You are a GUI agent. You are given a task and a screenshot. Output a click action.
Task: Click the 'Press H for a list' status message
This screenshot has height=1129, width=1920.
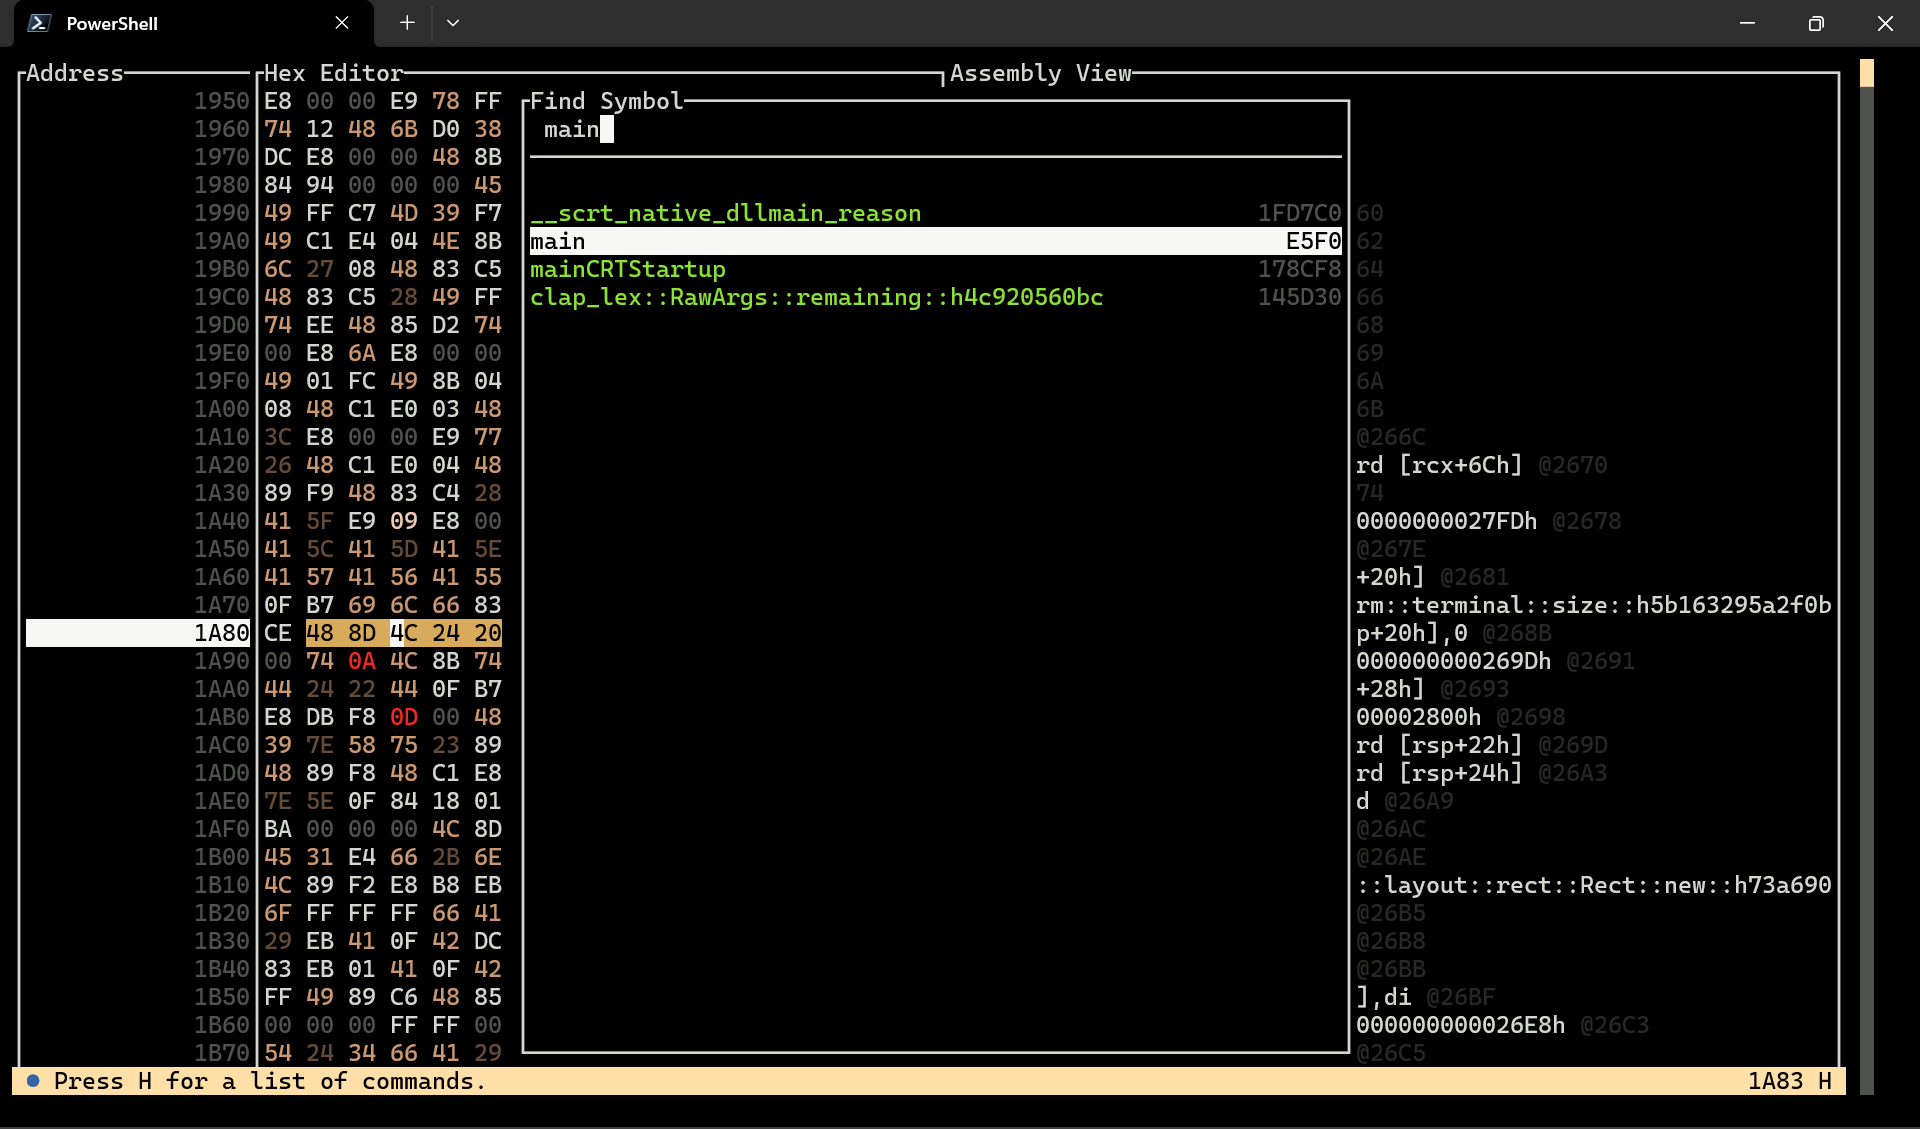[x=270, y=1081]
